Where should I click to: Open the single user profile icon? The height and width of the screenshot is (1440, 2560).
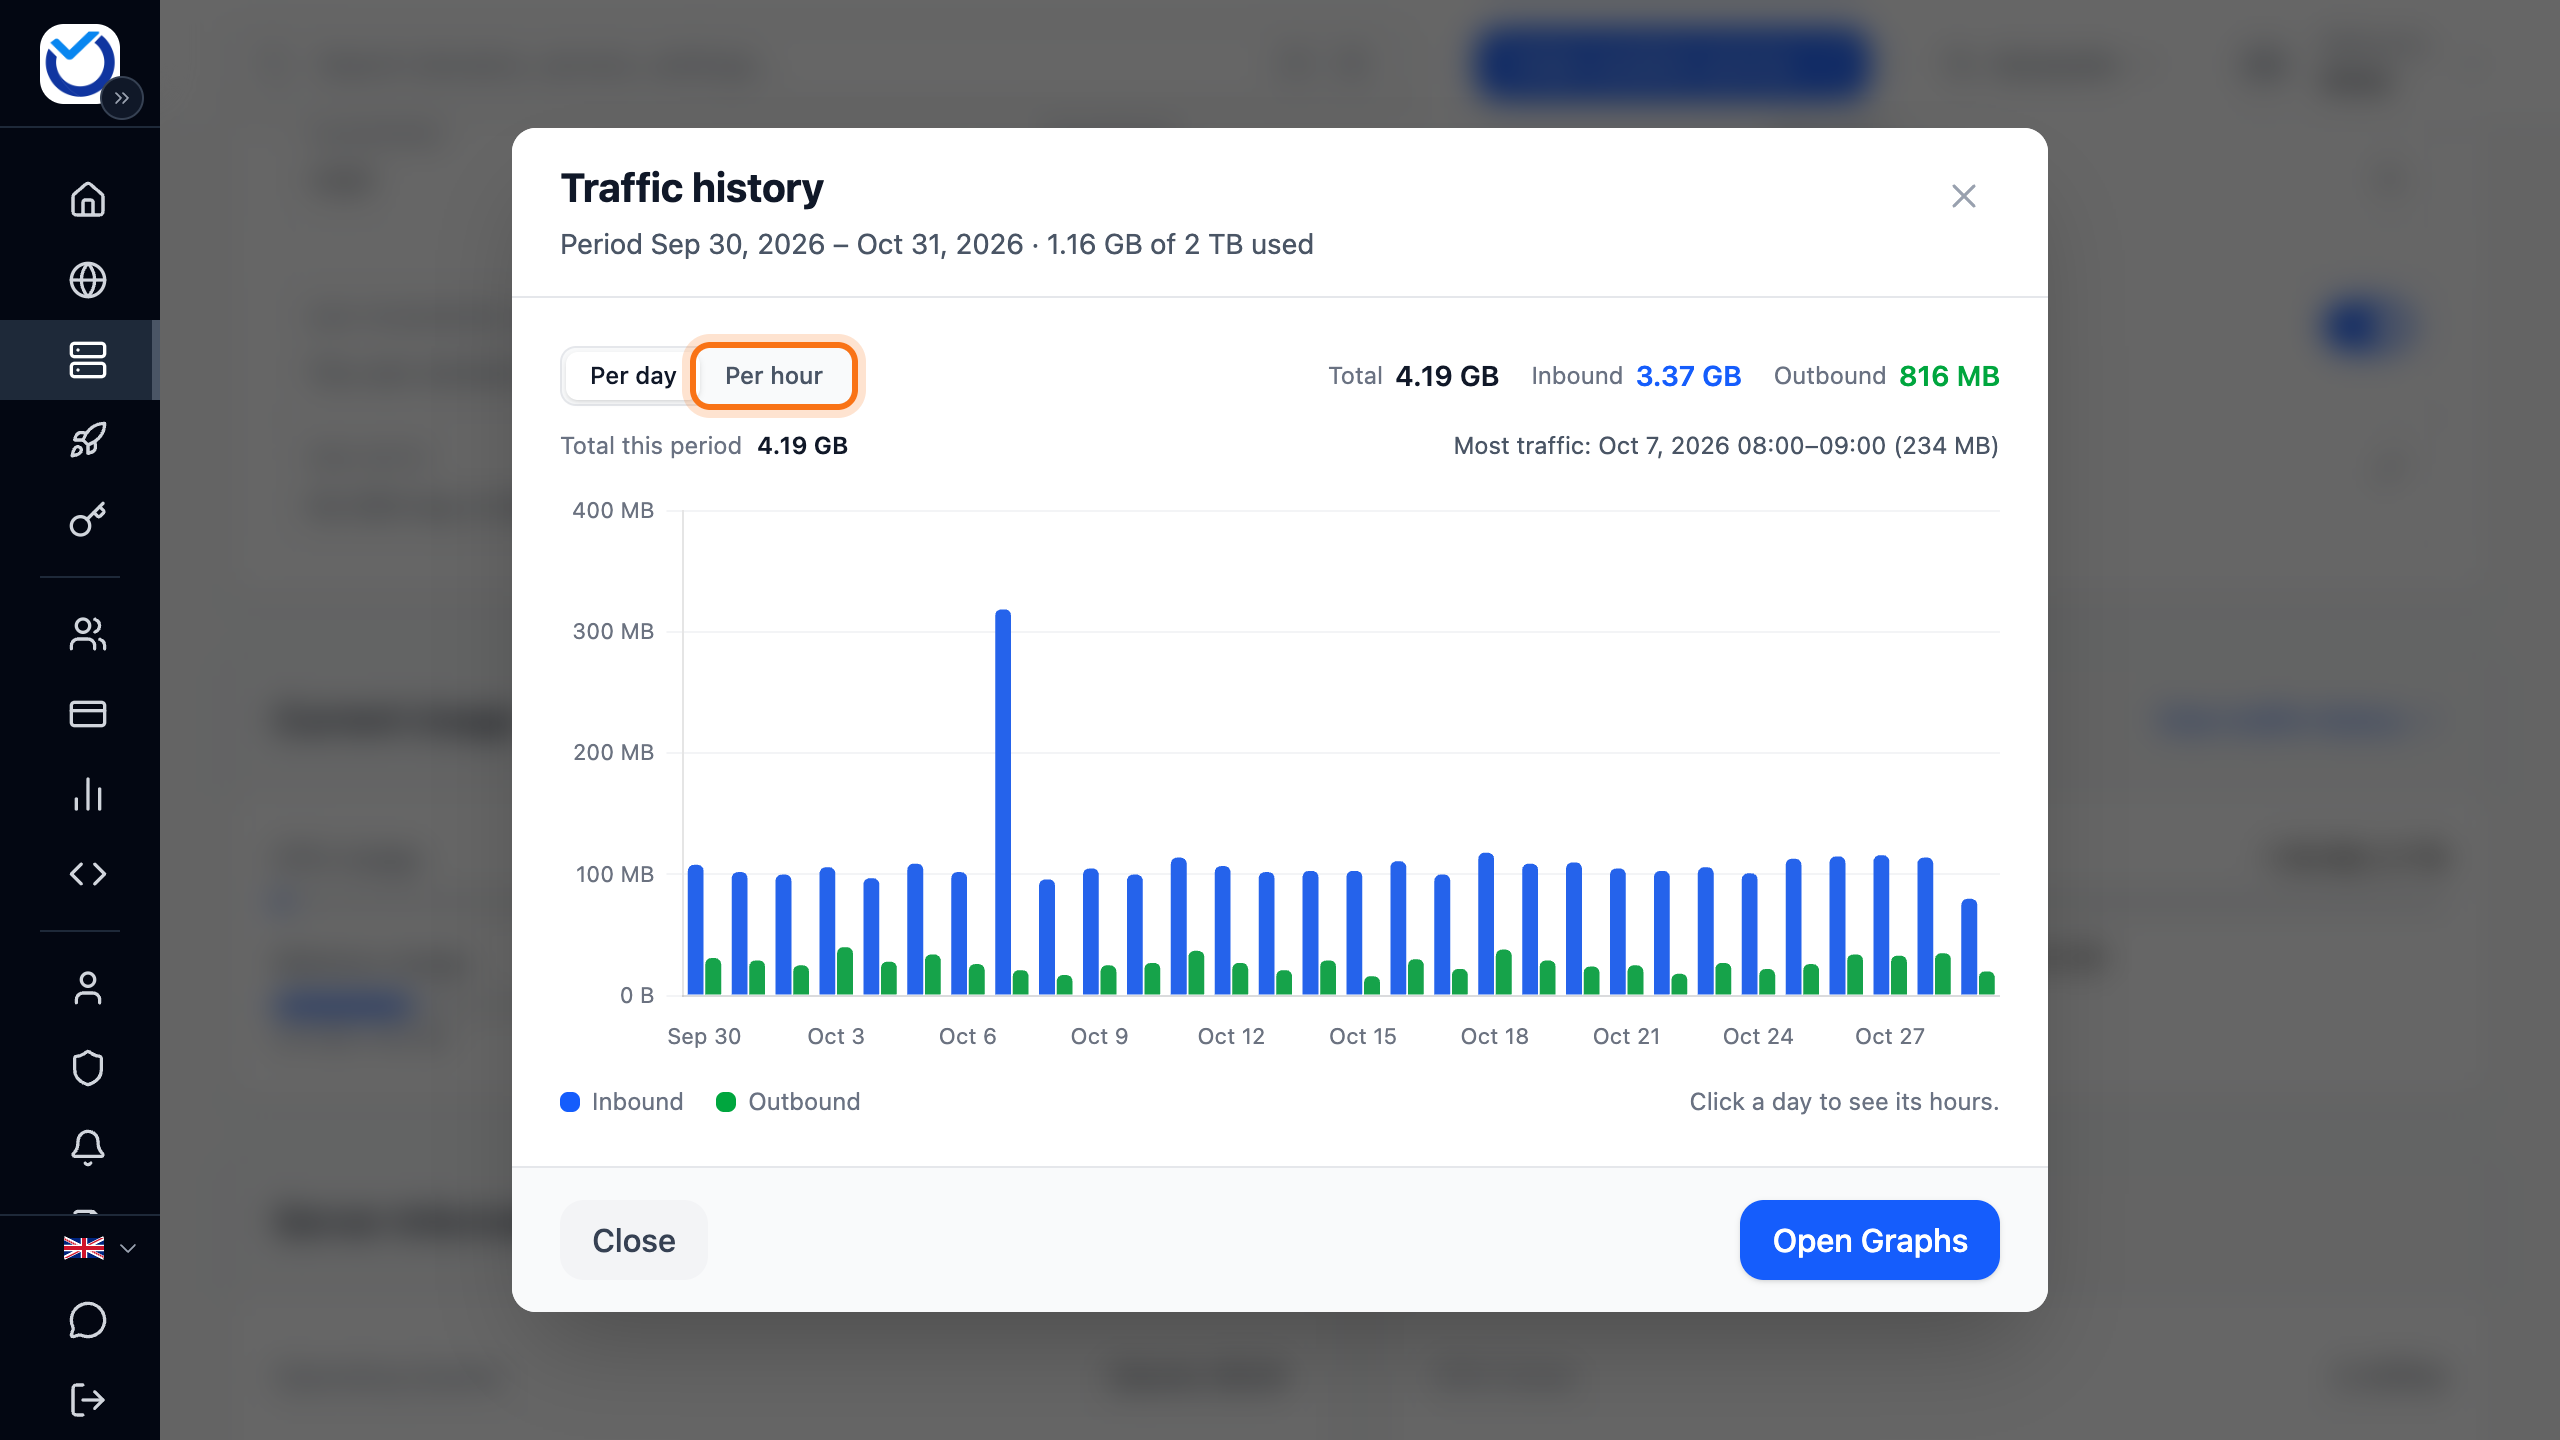[x=88, y=988]
